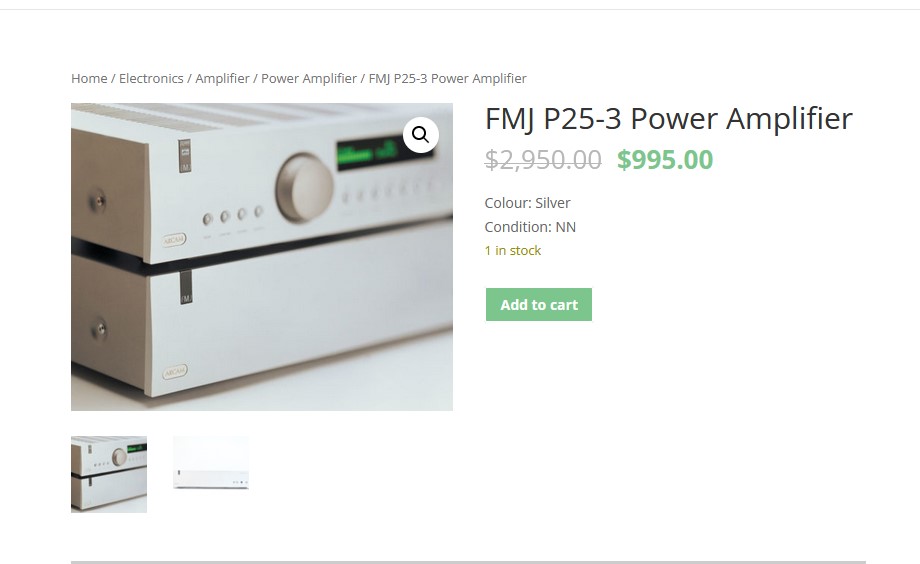Screen dimensions: 920x564
Task: Click the magnifier zoom icon on product image
Action: click(421, 135)
